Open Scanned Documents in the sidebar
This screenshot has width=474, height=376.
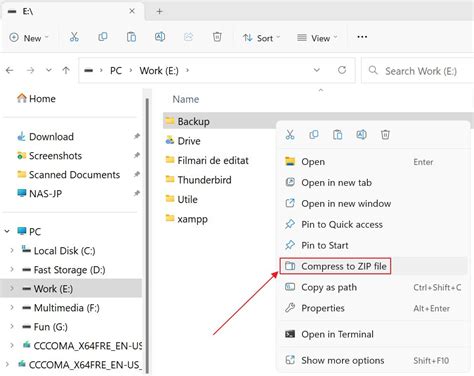[74, 174]
